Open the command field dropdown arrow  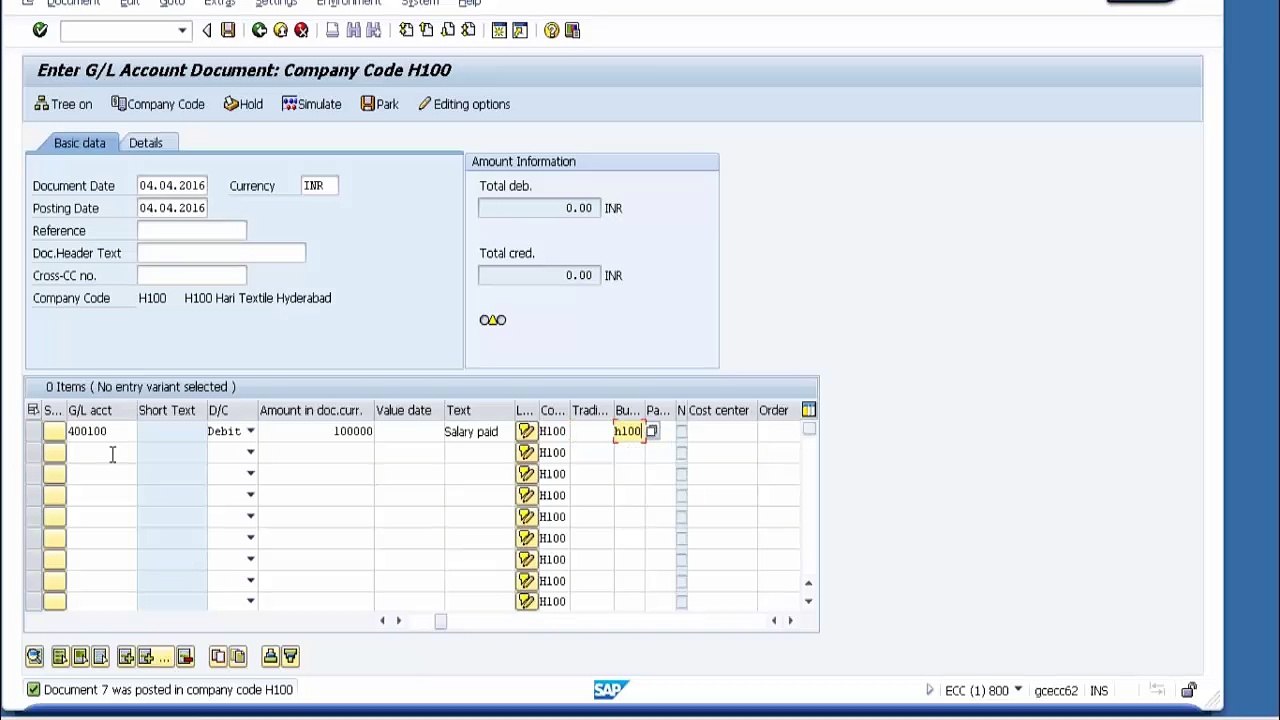coord(182,31)
